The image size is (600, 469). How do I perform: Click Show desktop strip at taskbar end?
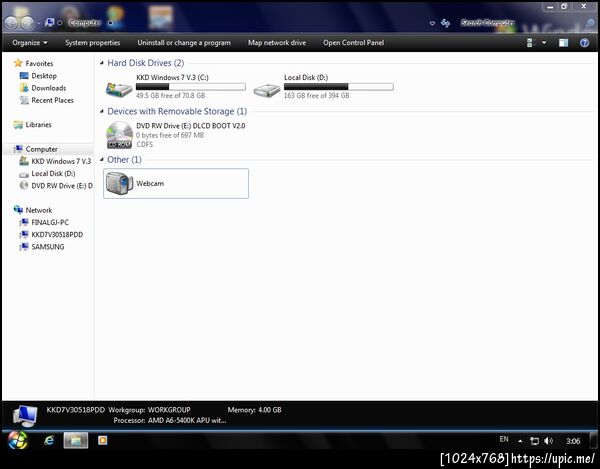593,441
